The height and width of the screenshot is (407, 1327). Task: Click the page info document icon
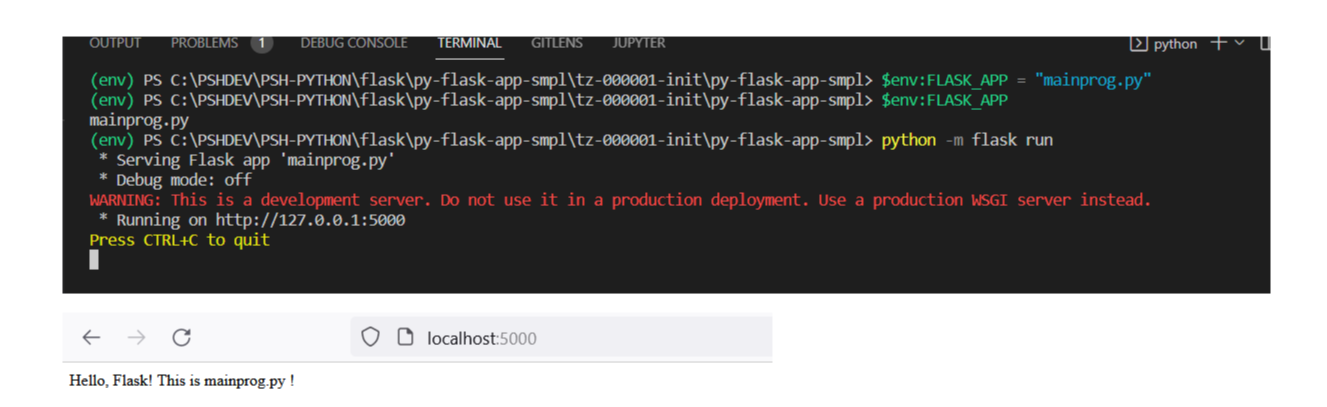(405, 338)
